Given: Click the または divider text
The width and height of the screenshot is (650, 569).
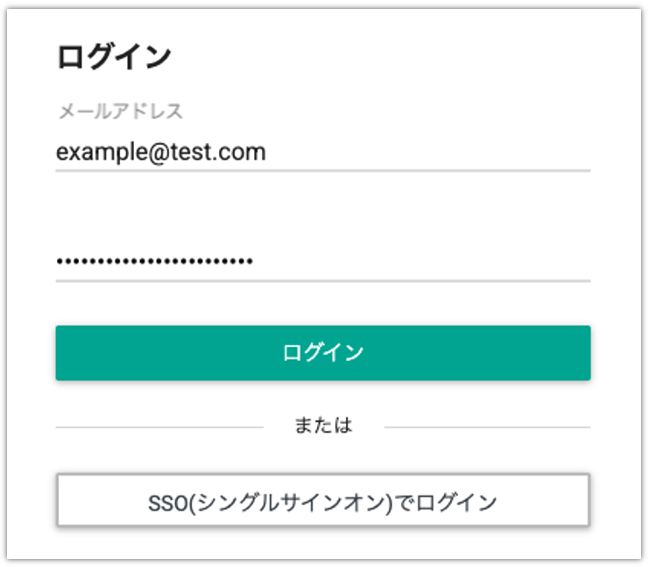Looking at the screenshot, I should pos(323,426).
